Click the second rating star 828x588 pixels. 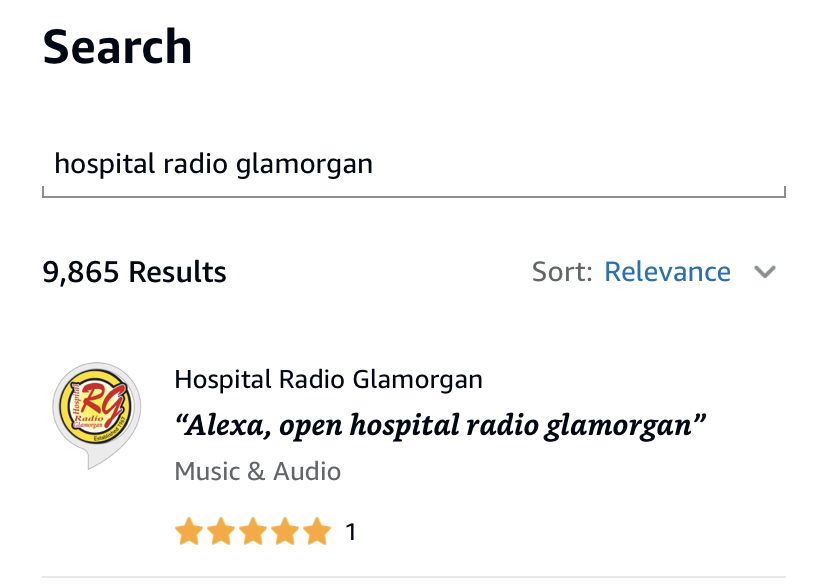(x=221, y=531)
